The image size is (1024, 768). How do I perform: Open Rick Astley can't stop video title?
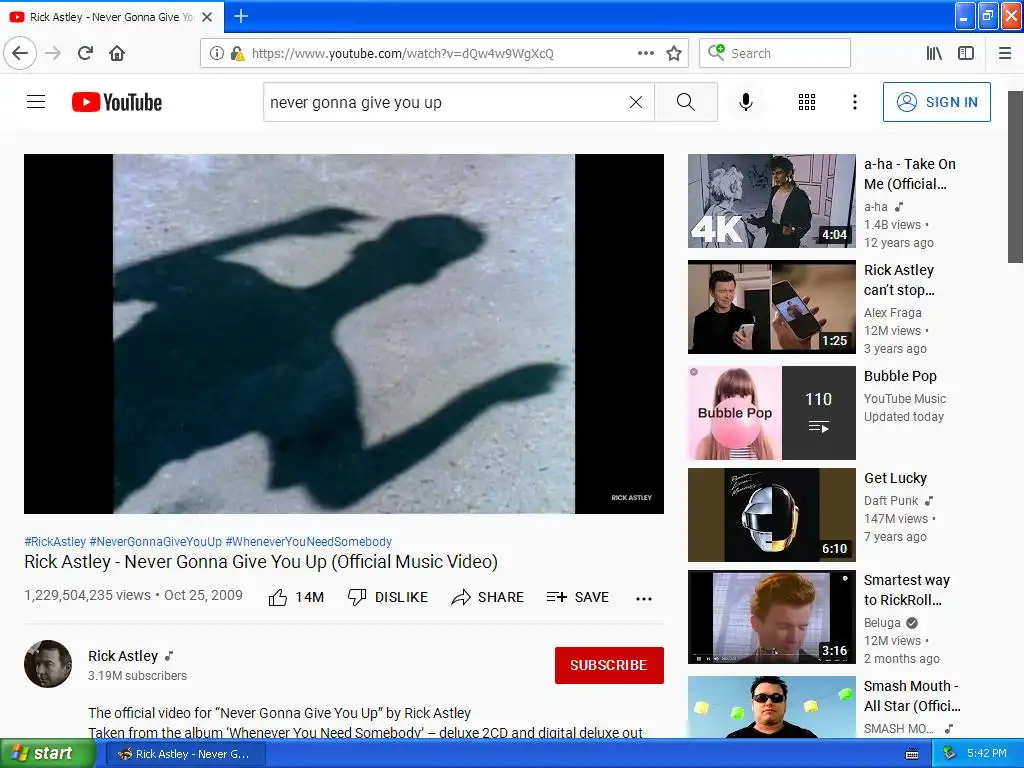pos(899,280)
